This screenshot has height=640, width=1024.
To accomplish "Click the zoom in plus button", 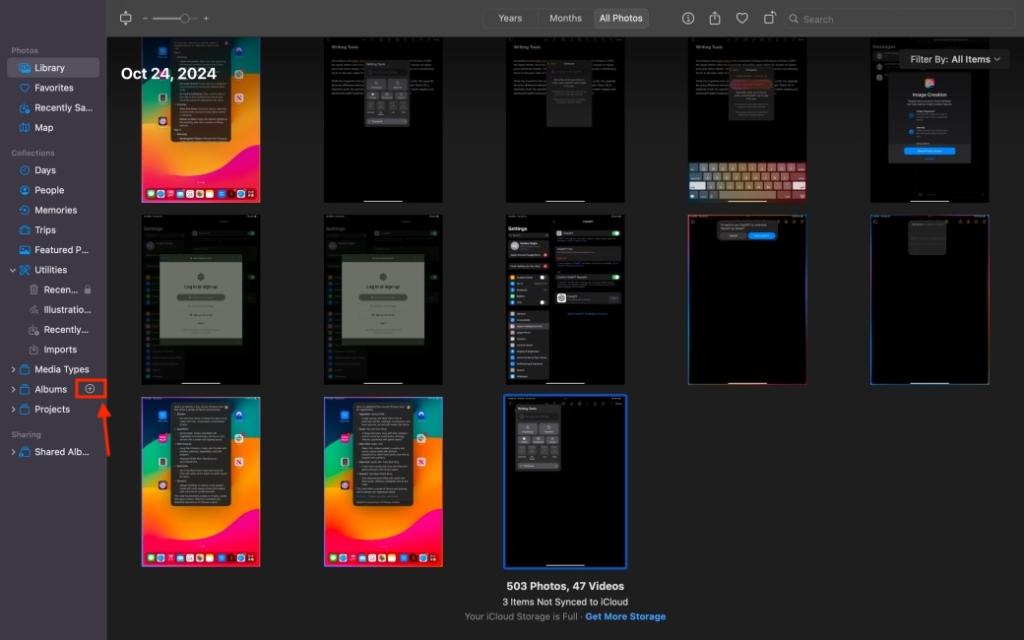I will tap(206, 18).
